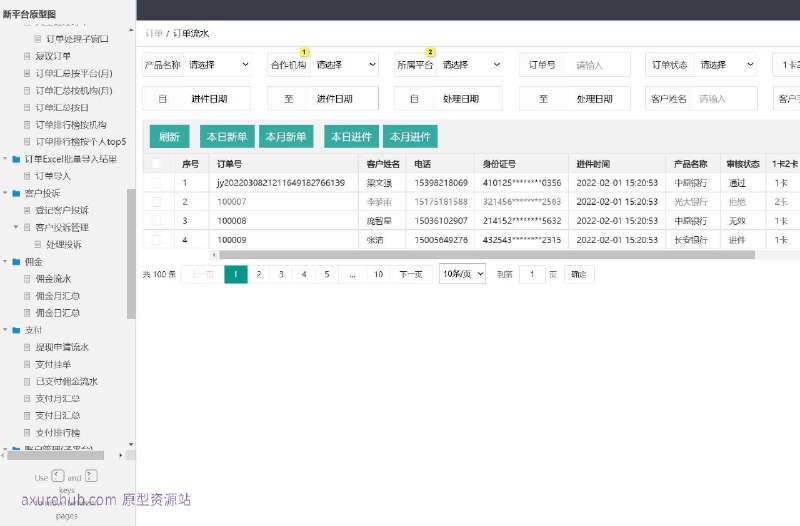Click page icon beside 支付排行榜

point(27,433)
